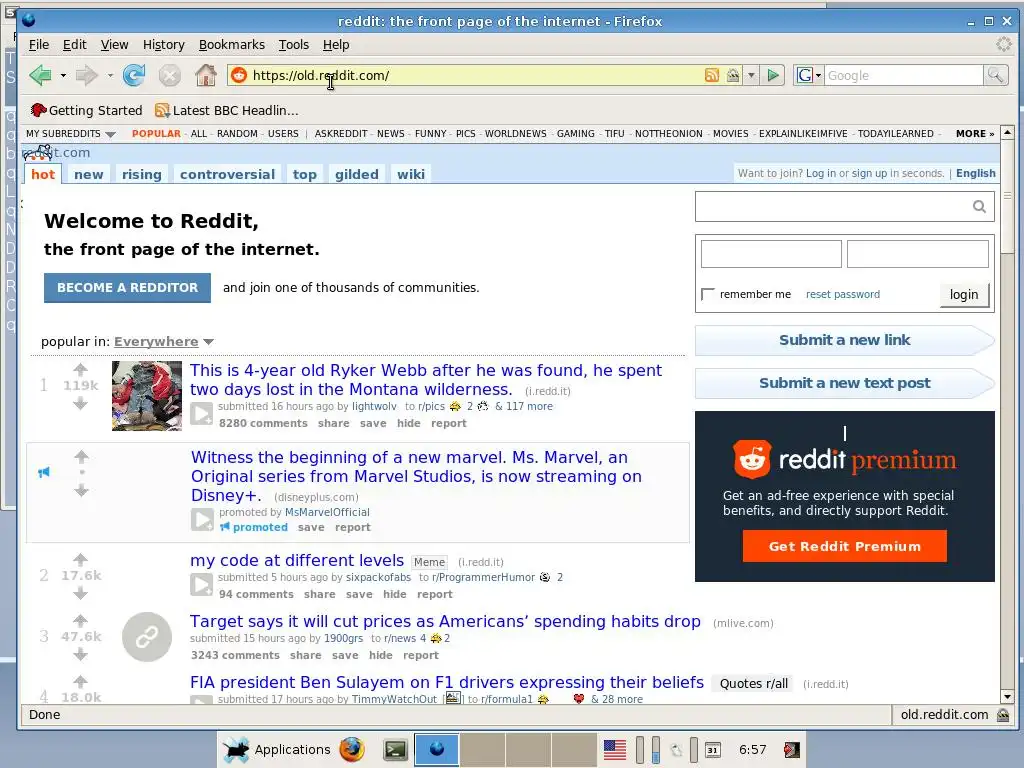Open the link icon thumbnail for Target post
Viewport: 1024px width, 768px height.
(147, 637)
